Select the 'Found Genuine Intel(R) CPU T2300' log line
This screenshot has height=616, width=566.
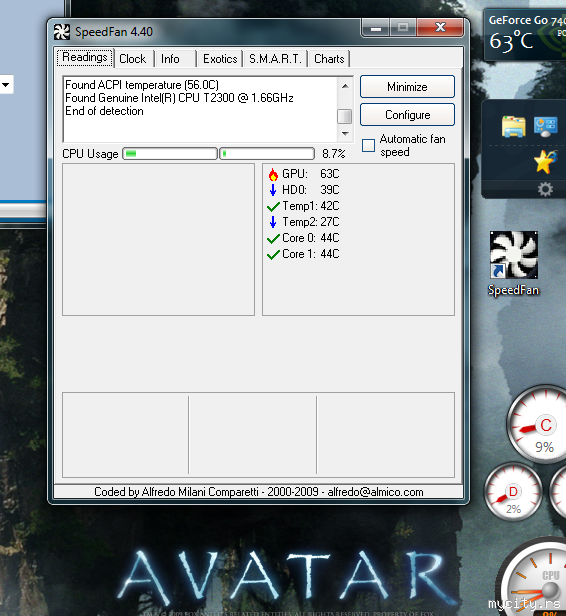pyautogui.click(x=179, y=98)
